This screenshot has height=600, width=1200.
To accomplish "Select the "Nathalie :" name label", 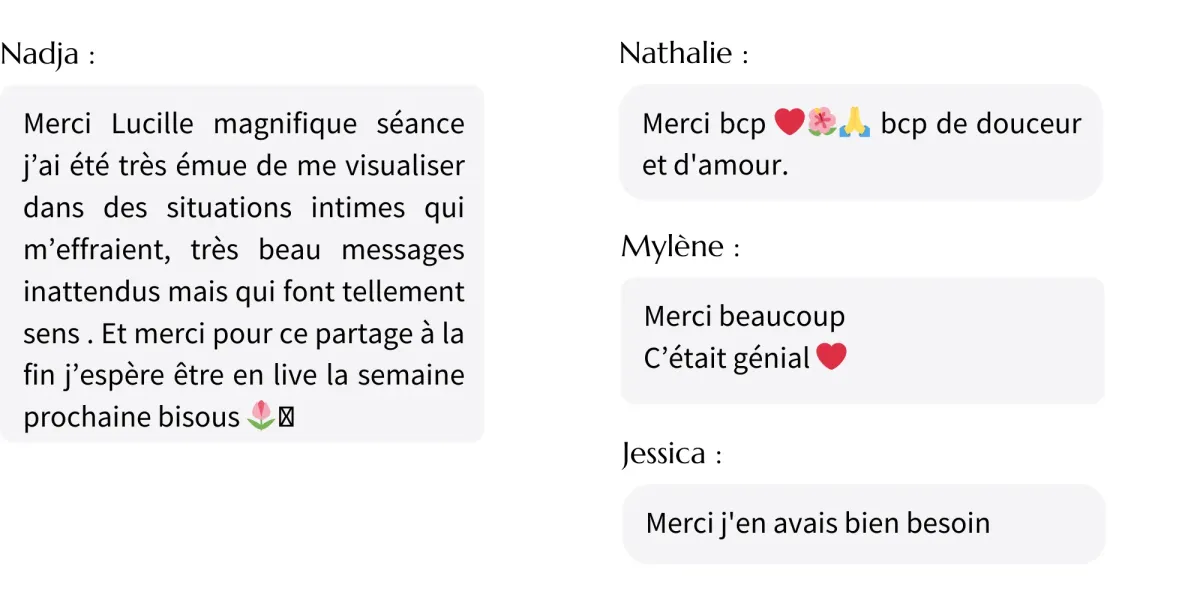I will coord(684,53).
